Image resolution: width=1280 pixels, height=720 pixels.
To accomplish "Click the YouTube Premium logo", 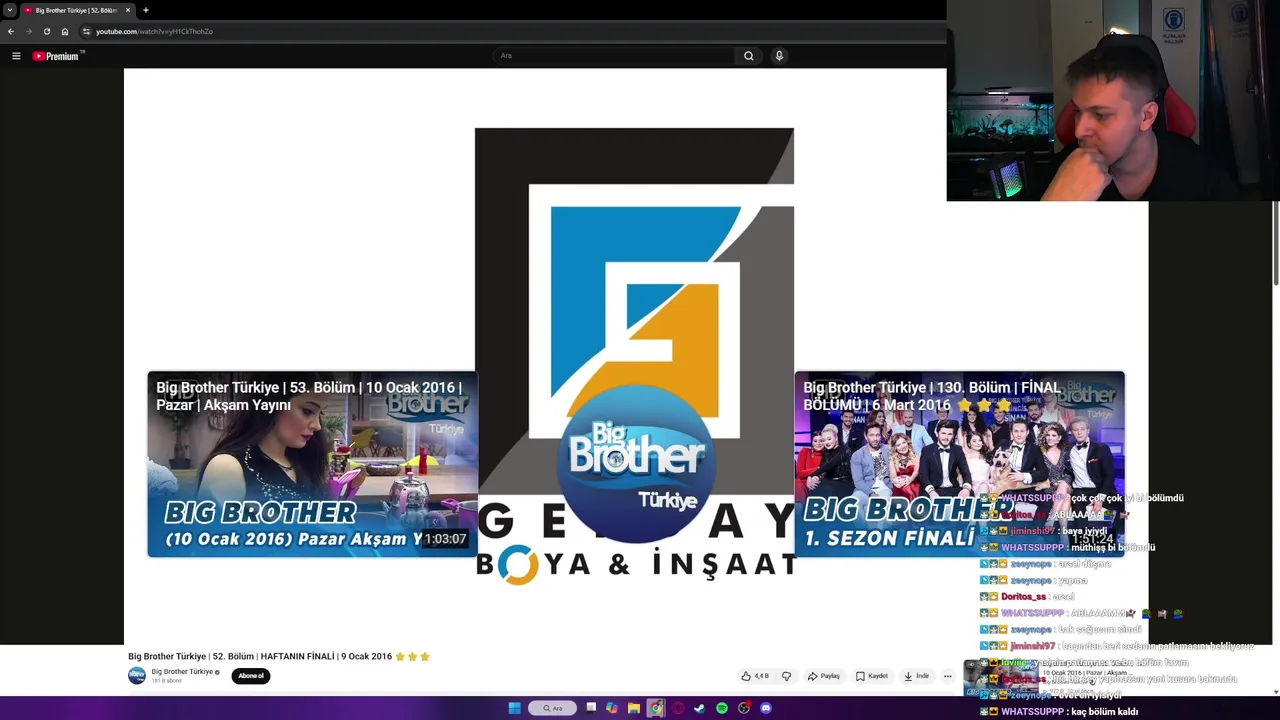I will 55,56.
